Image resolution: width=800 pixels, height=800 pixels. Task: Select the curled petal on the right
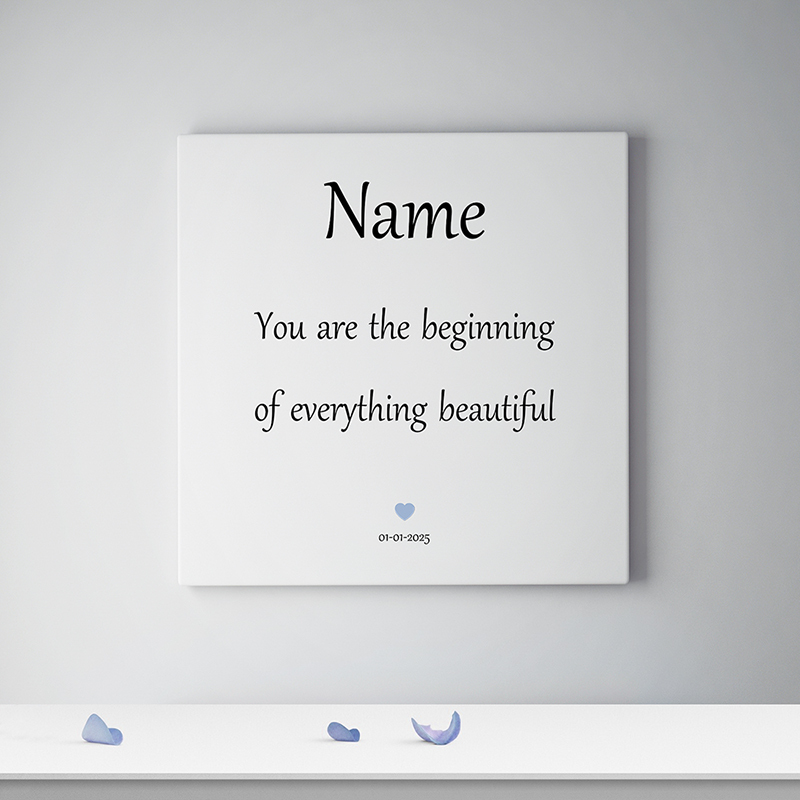click(437, 730)
